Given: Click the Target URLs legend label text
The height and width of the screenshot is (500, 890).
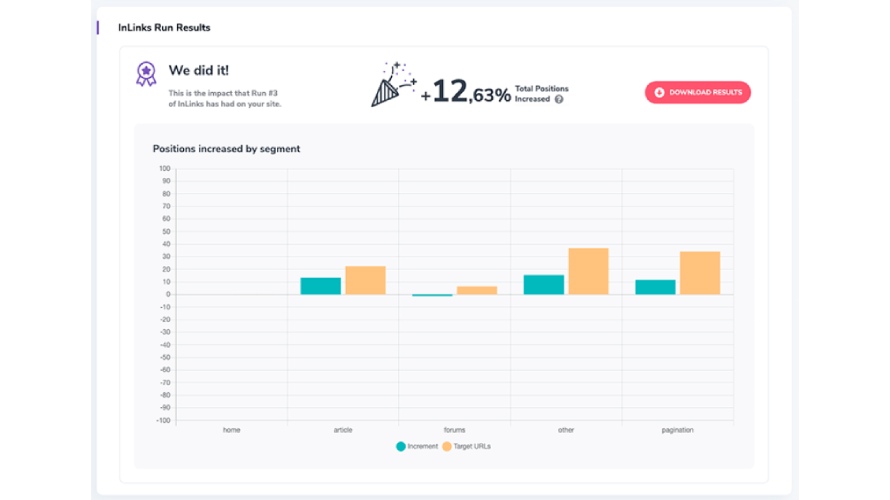Looking at the screenshot, I should [472, 447].
